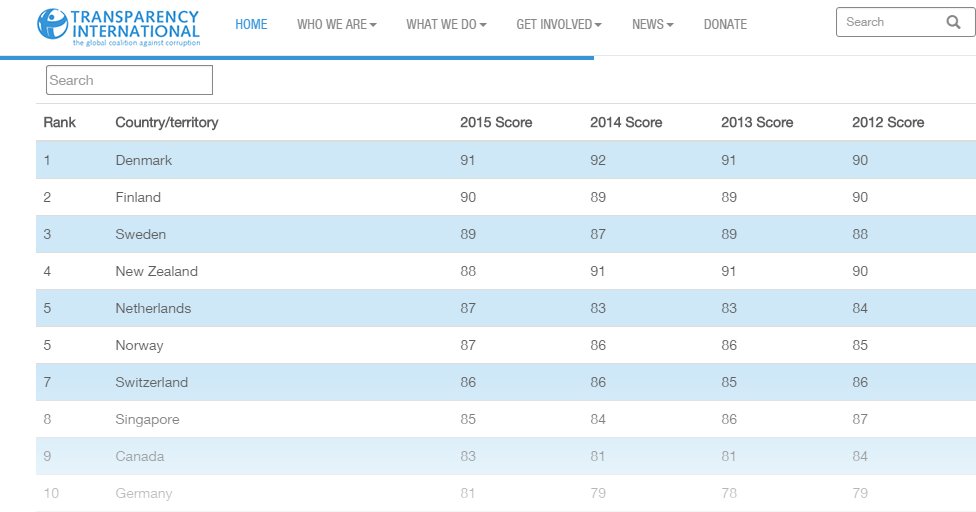Expand the Get Involved dropdown
The height and width of the screenshot is (512, 976).
tap(559, 24)
